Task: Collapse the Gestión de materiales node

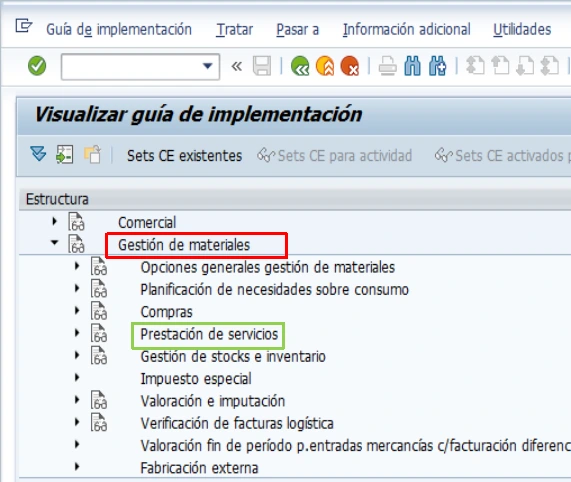Action: (55, 242)
